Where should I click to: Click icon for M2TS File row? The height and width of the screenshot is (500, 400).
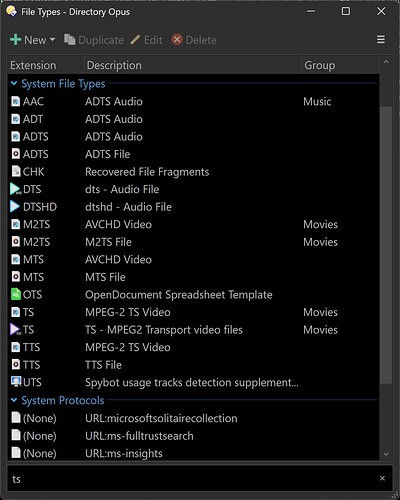16,242
